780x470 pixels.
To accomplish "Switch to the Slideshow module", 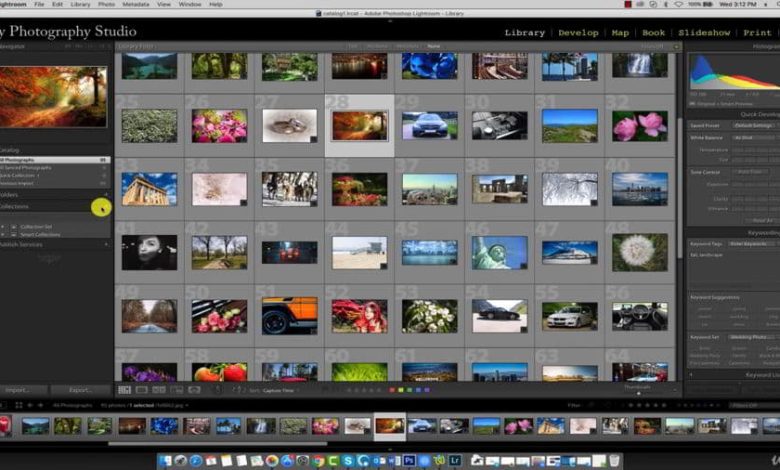I will [704, 33].
